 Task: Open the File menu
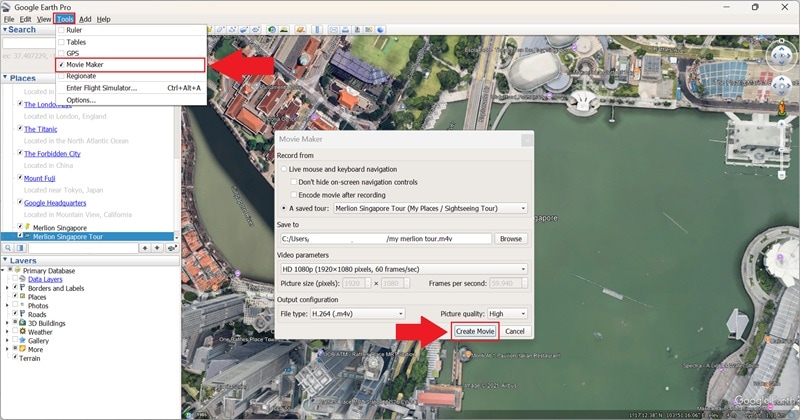(9, 19)
